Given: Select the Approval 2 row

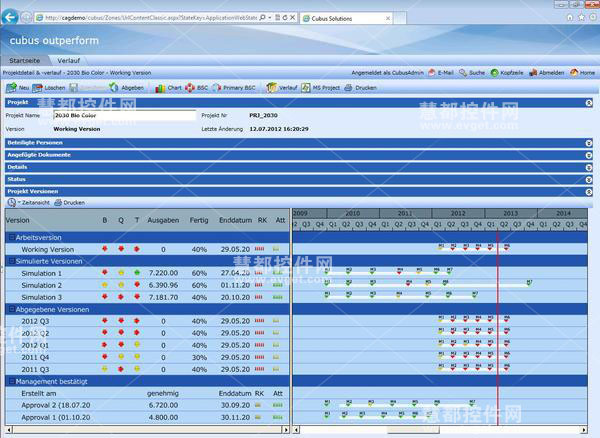Looking at the screenshot, I should [x=147, y=405].
